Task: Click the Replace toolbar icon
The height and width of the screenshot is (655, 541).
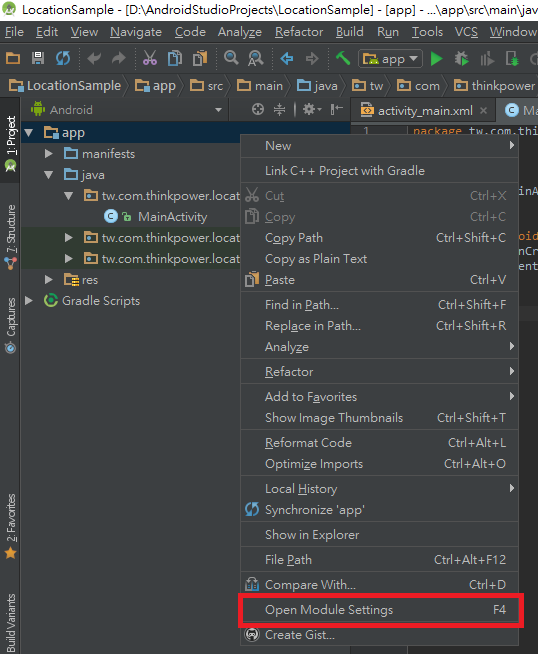Action: pyautogui.click(x=256, y=58)
